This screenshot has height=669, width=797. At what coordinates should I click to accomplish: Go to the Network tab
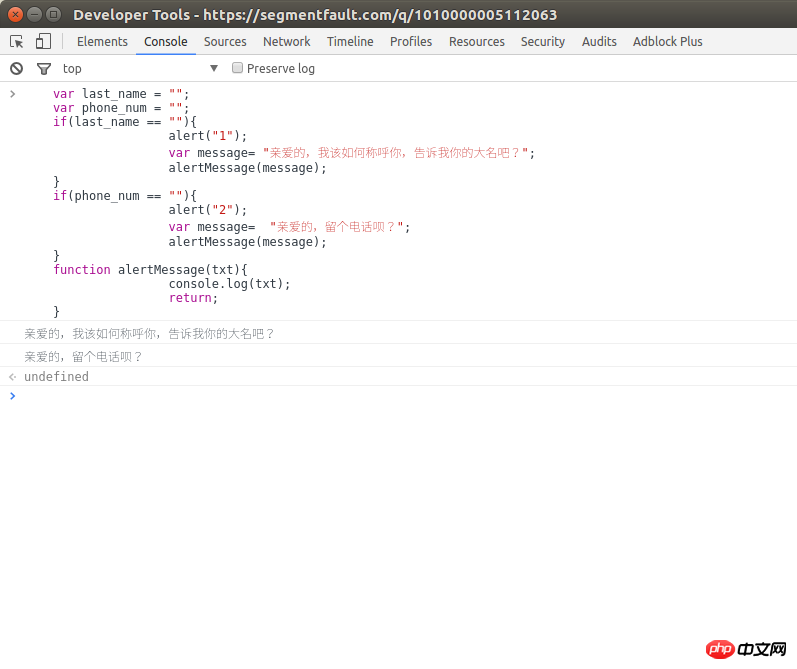(x=286, y=41)
